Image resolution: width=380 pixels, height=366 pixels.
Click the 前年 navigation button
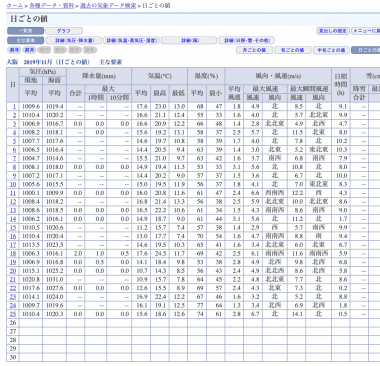tap(14, 50)
